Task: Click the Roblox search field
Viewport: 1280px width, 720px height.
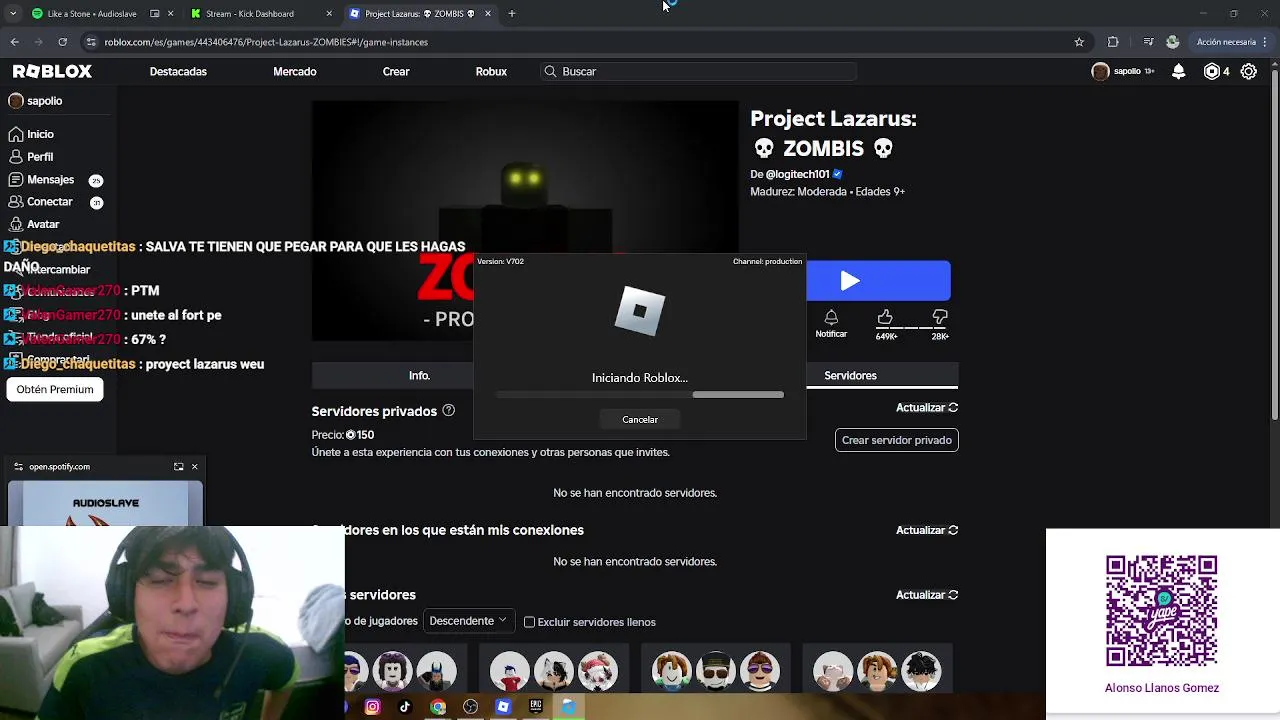Action: (x=698, y=72)
